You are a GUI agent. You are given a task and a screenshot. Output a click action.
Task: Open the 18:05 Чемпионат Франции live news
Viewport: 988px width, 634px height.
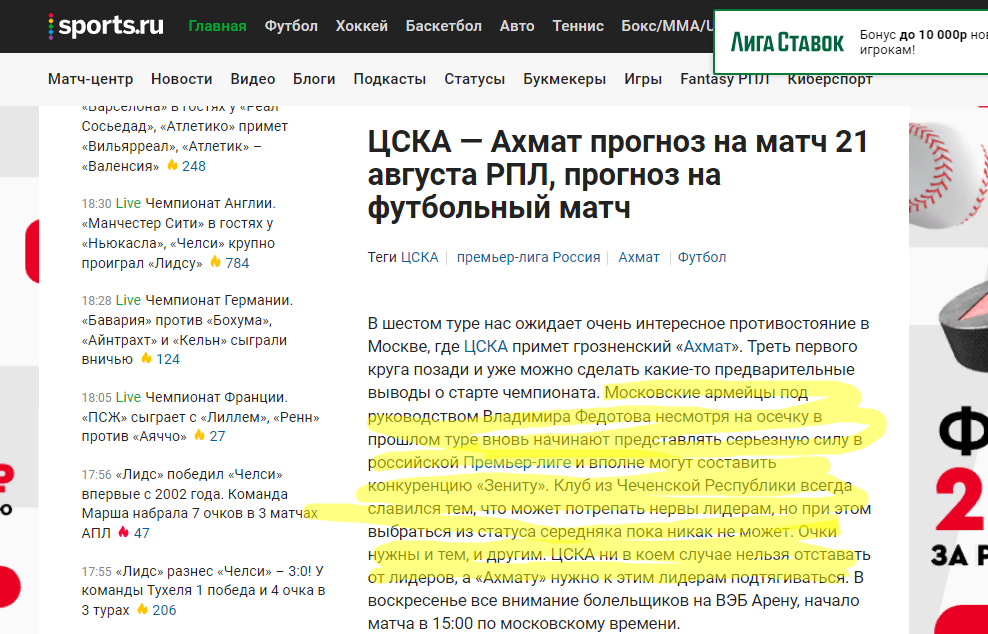(x=200, y=417)
